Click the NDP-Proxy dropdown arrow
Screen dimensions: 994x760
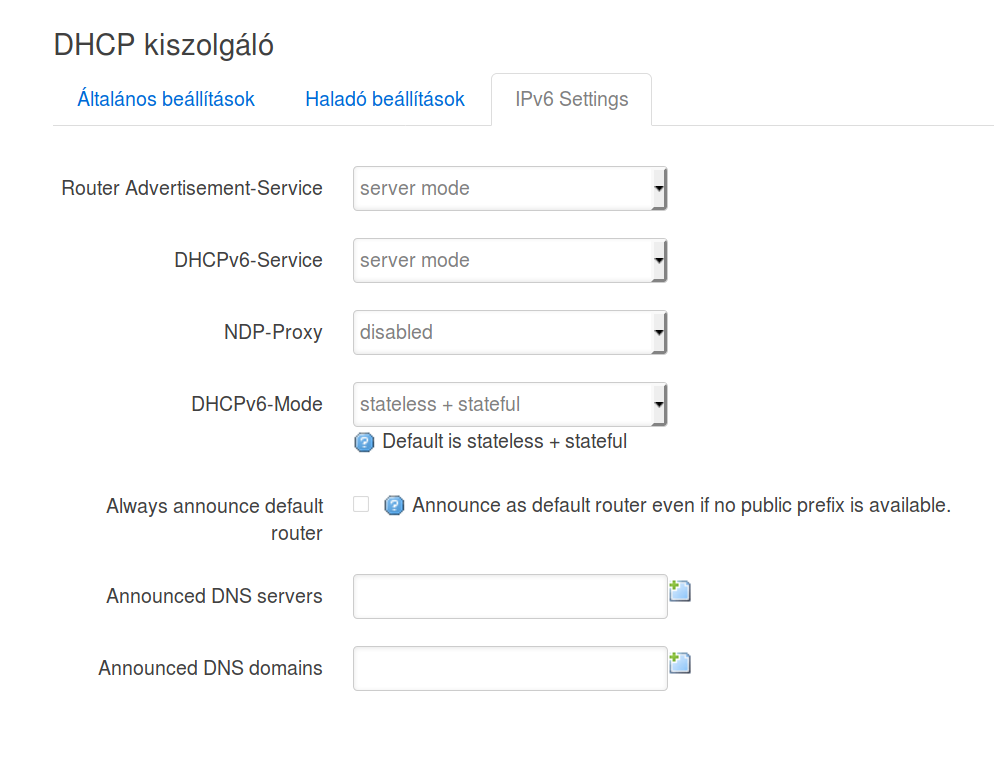659,332
